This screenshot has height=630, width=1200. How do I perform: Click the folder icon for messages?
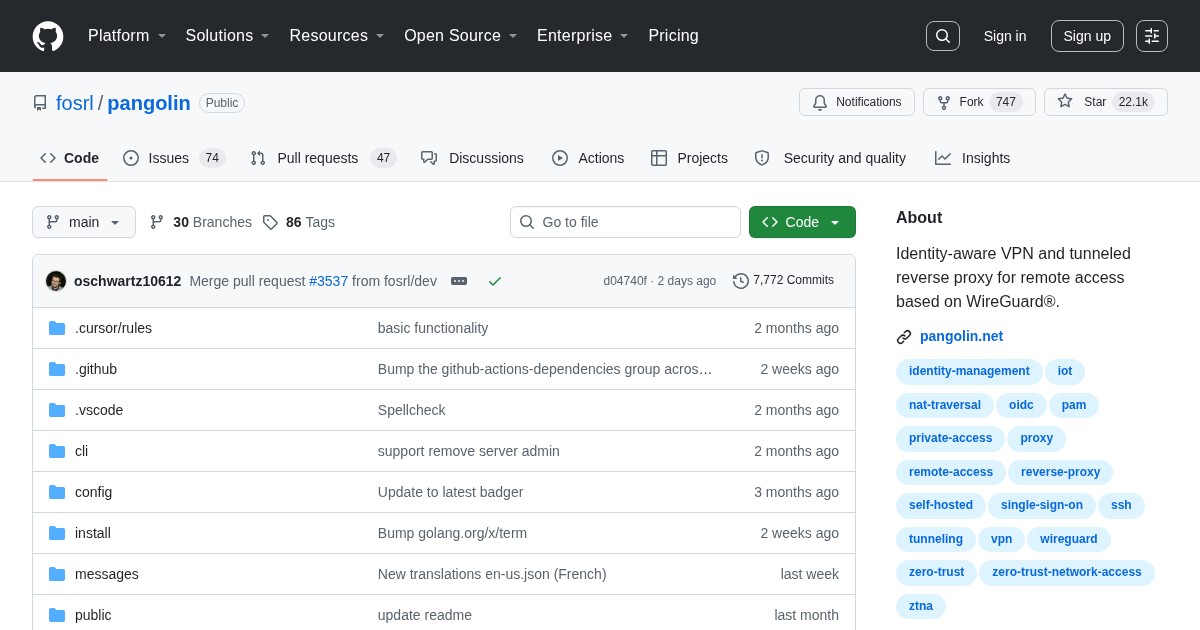[57, 574]
